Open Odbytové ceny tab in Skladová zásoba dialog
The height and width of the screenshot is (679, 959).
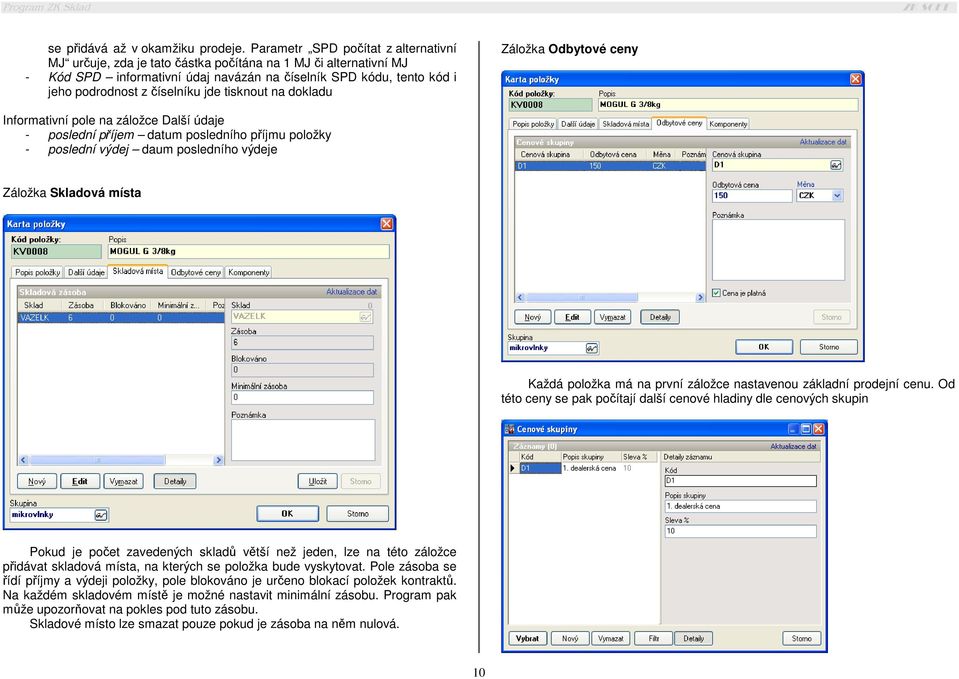point(196,272)
